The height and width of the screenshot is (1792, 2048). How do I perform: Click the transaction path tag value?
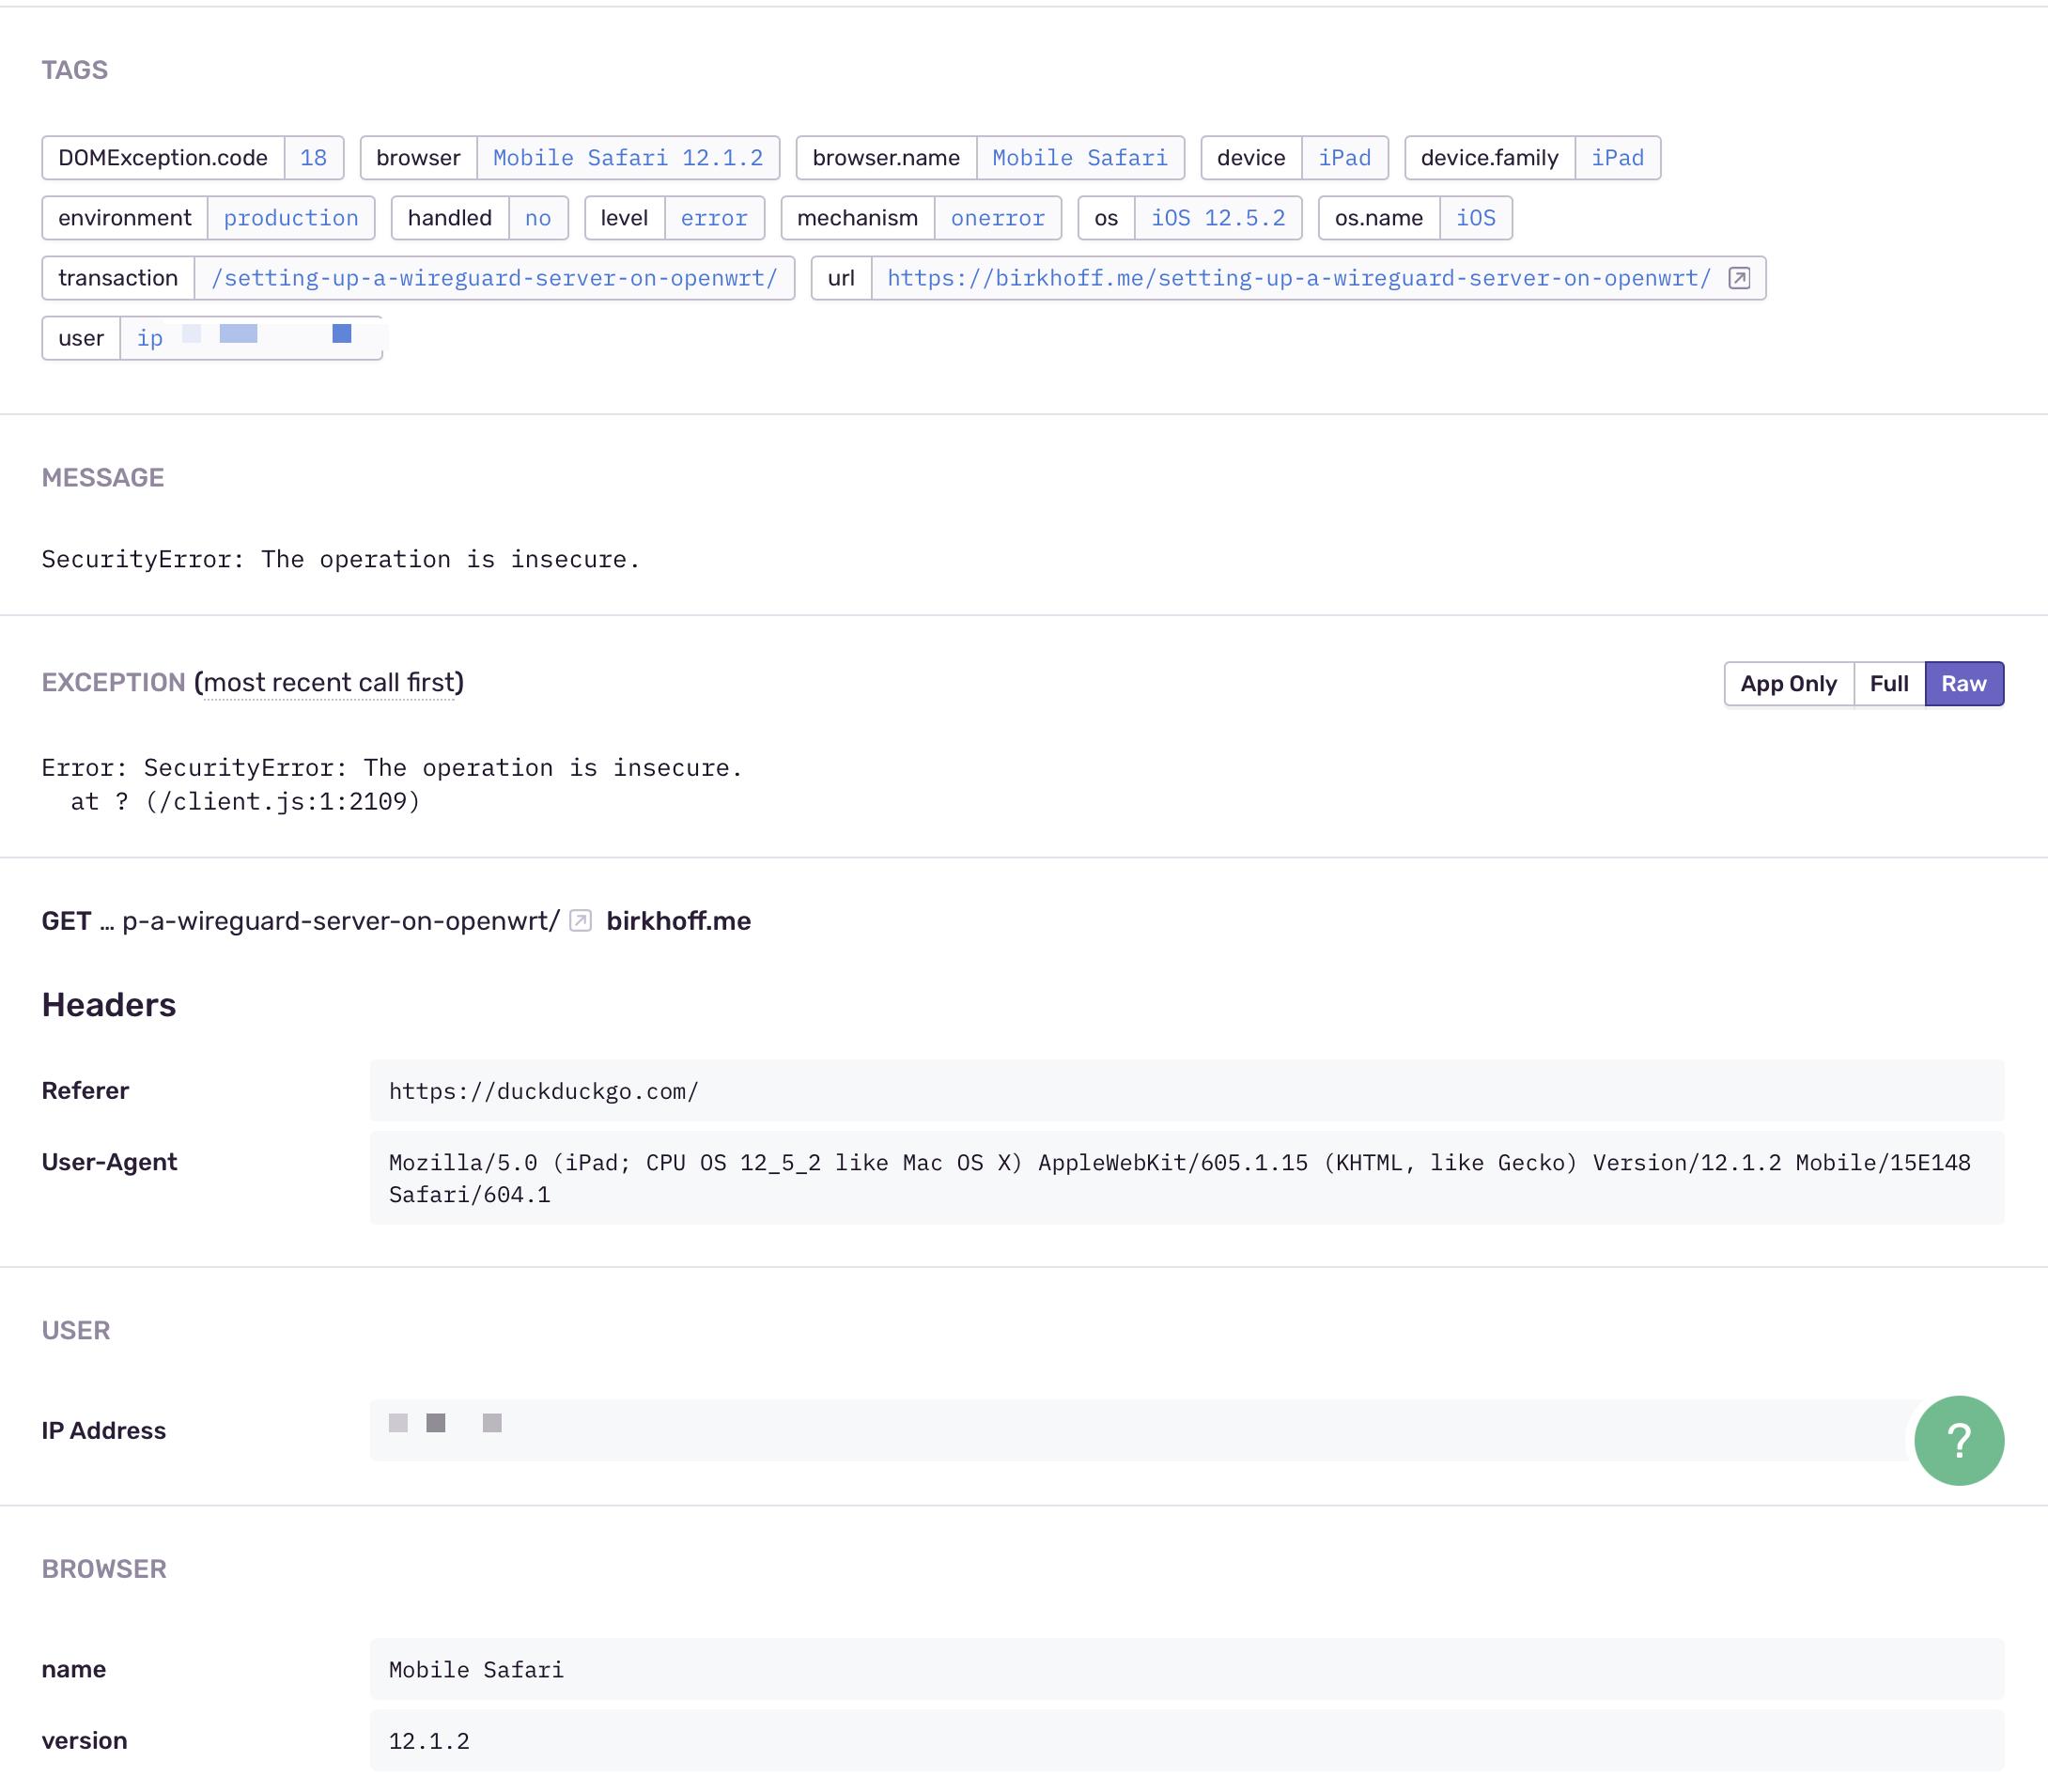pyautogui.click(x=494, y=278)
